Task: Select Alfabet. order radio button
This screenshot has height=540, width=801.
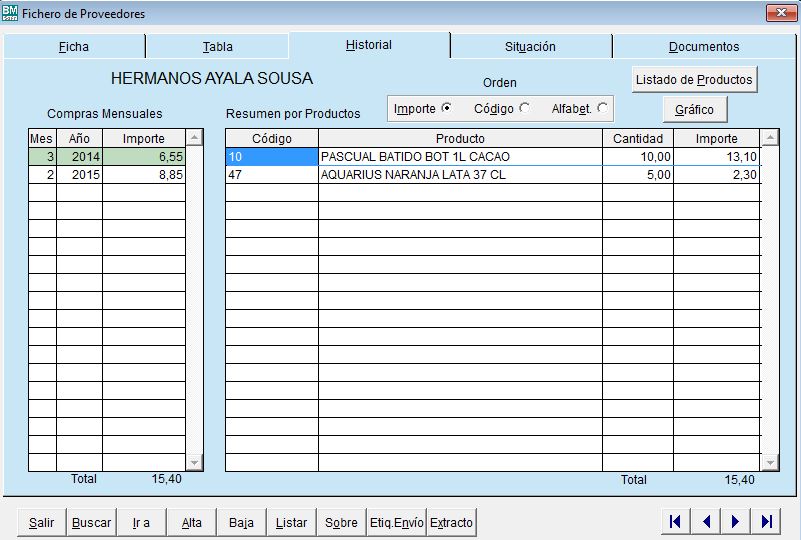Action: [x=602, y=108]
